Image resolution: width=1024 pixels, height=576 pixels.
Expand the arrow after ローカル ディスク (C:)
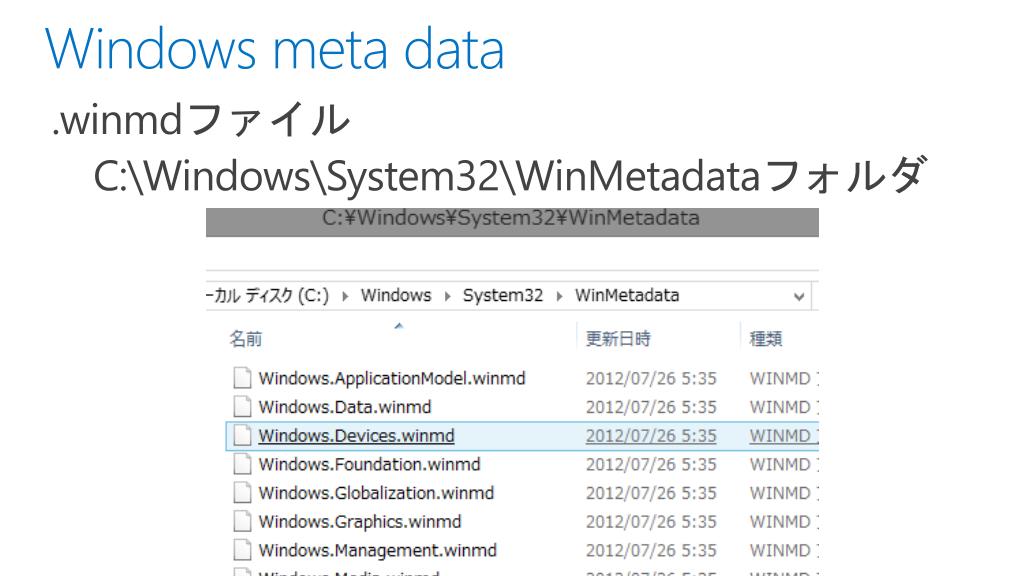pos(345,296)
